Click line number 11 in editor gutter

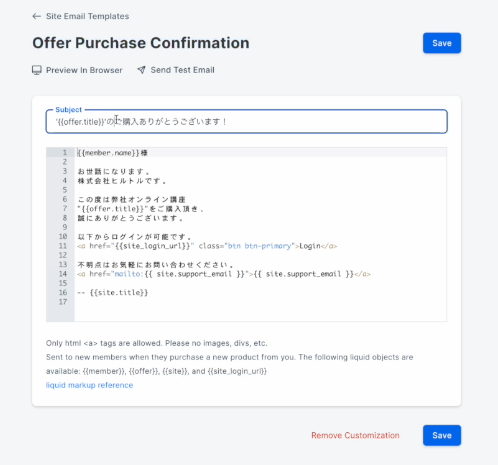[x=63, y=246]
